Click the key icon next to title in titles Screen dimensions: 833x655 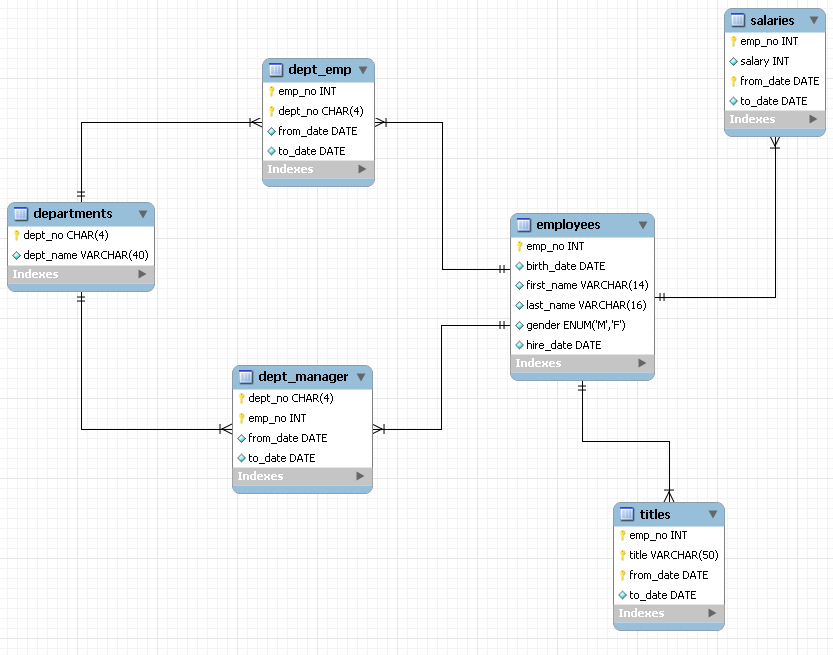[x=623, y=555]
